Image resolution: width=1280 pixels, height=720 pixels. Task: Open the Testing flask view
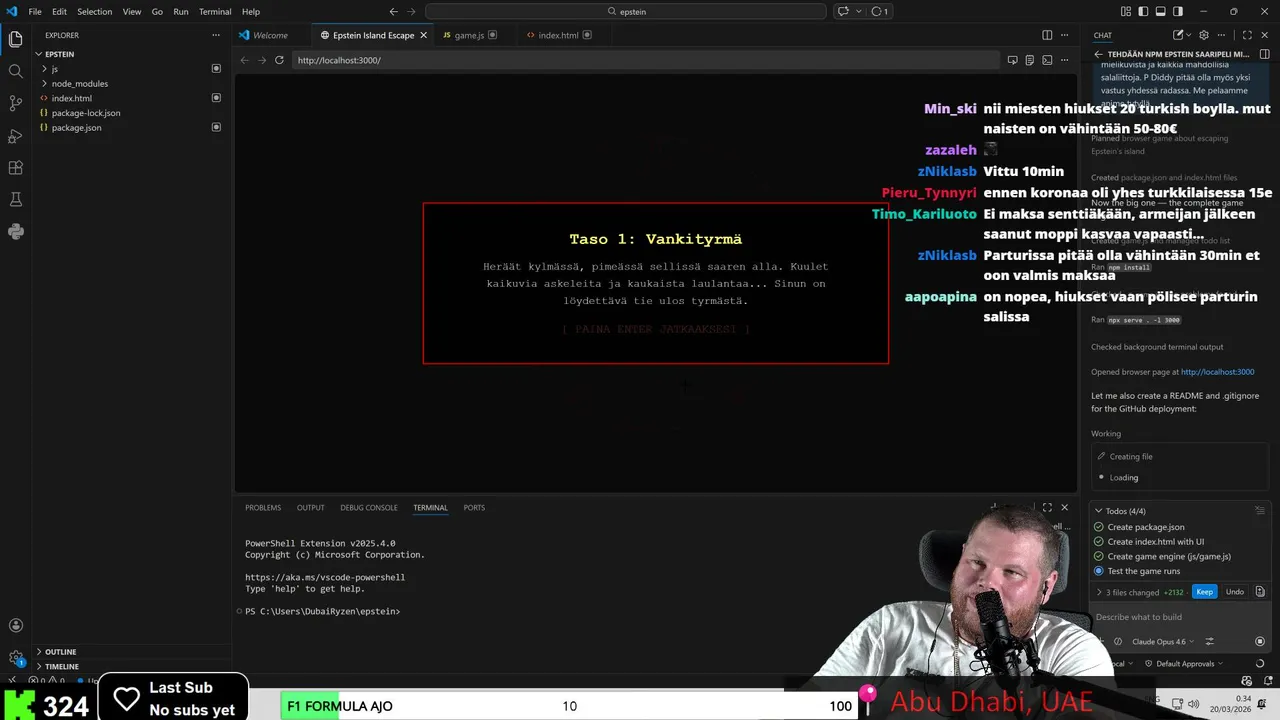click(x=15, y=199)
